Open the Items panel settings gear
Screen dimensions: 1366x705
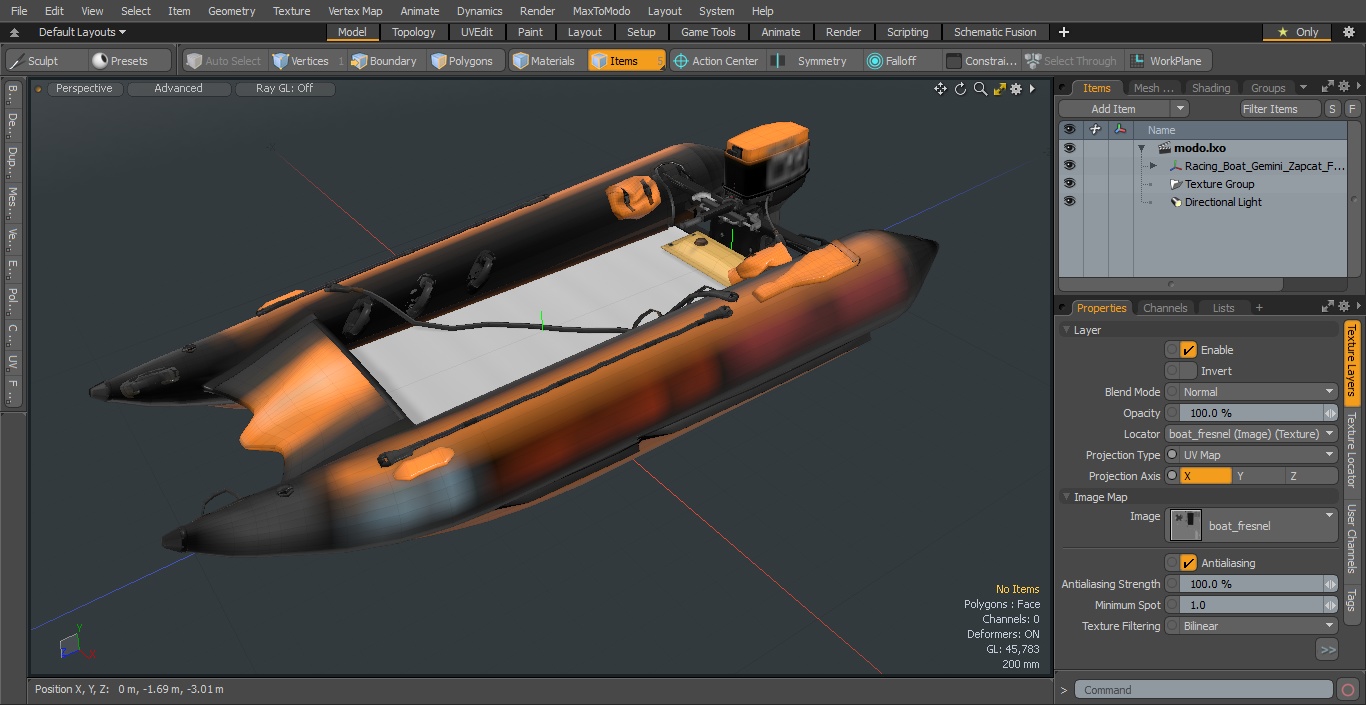click(1345, 88)
